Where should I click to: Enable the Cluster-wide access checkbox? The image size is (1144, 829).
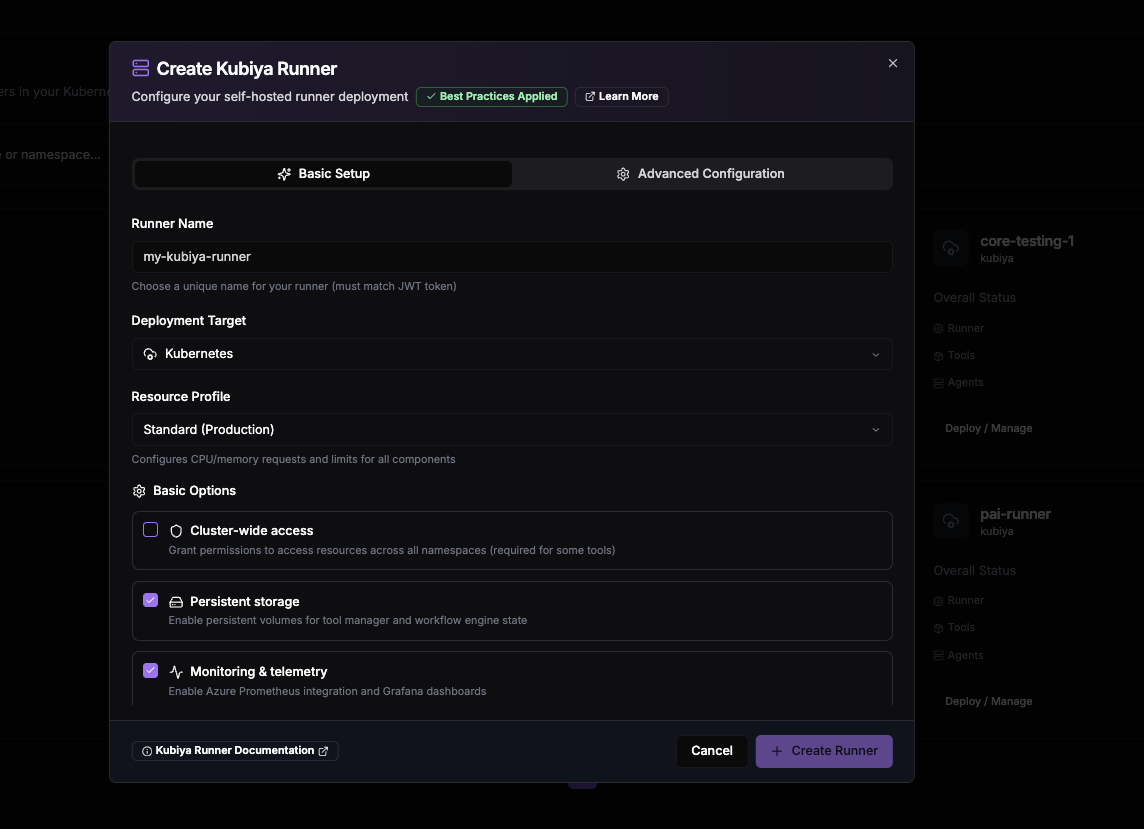(x=150, y=530)
